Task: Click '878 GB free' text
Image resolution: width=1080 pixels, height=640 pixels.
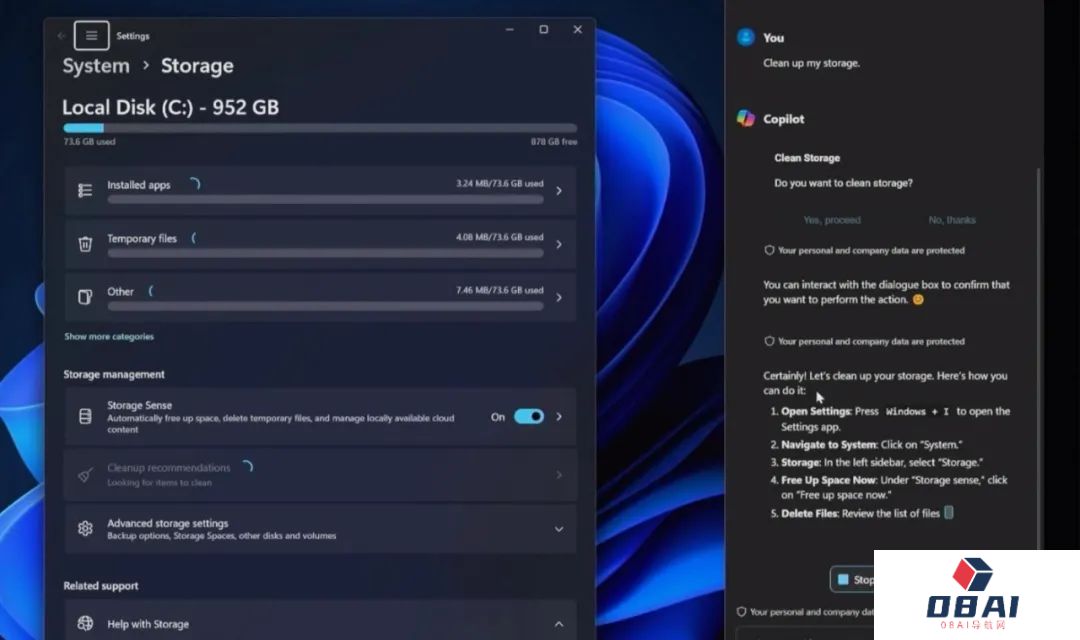Action: (x=554, y=142)
